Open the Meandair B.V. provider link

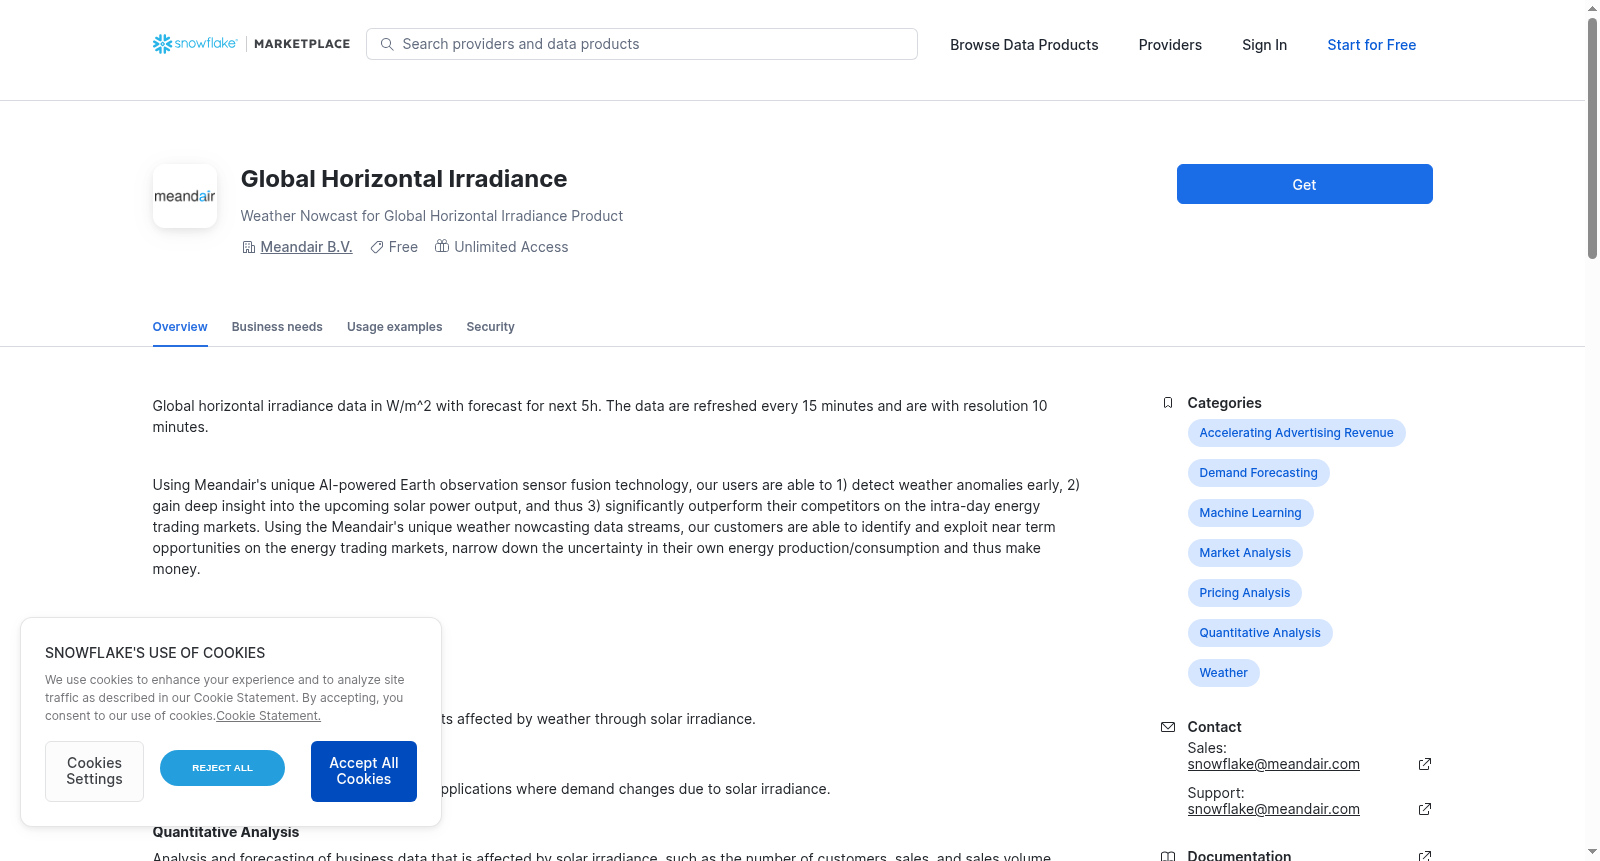click(306, 247)
